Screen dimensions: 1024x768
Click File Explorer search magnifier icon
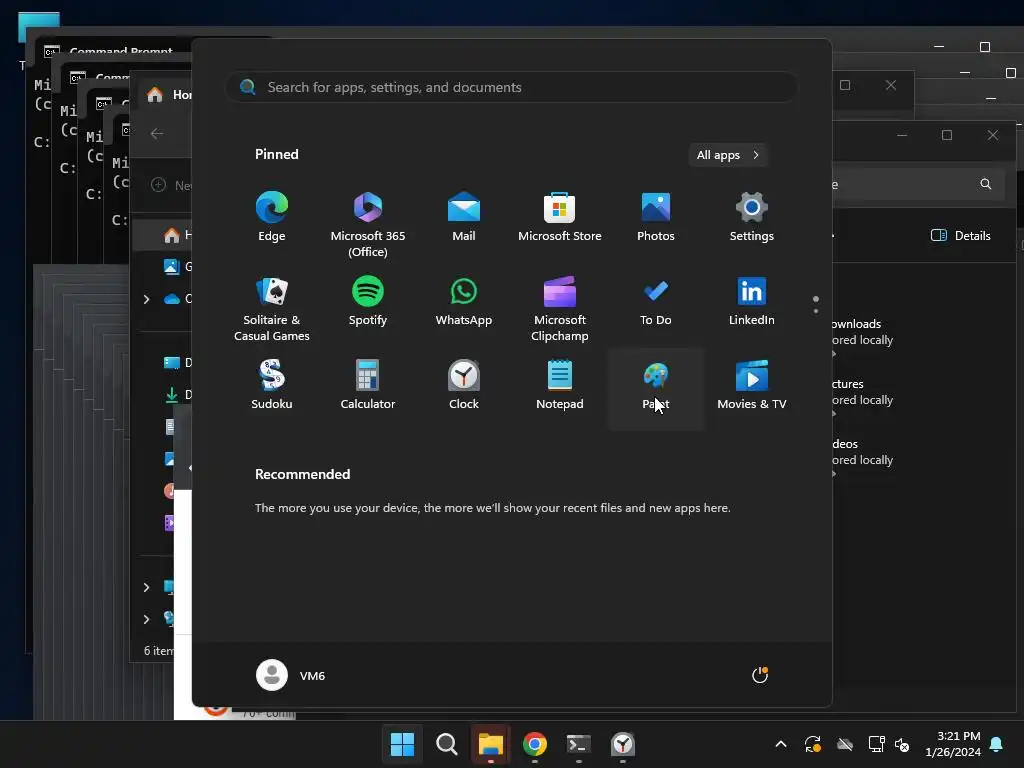coord(985,184)
